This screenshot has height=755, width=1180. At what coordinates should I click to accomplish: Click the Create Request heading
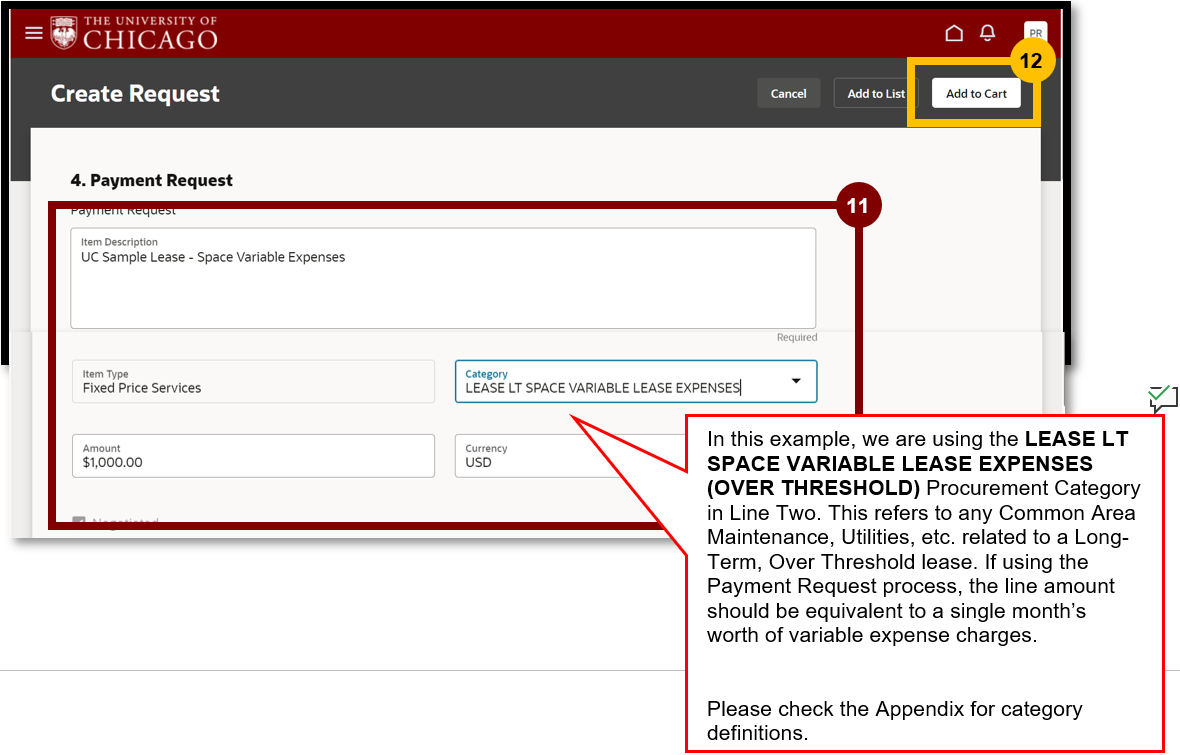pyautogui.click(x=135, y=93)
